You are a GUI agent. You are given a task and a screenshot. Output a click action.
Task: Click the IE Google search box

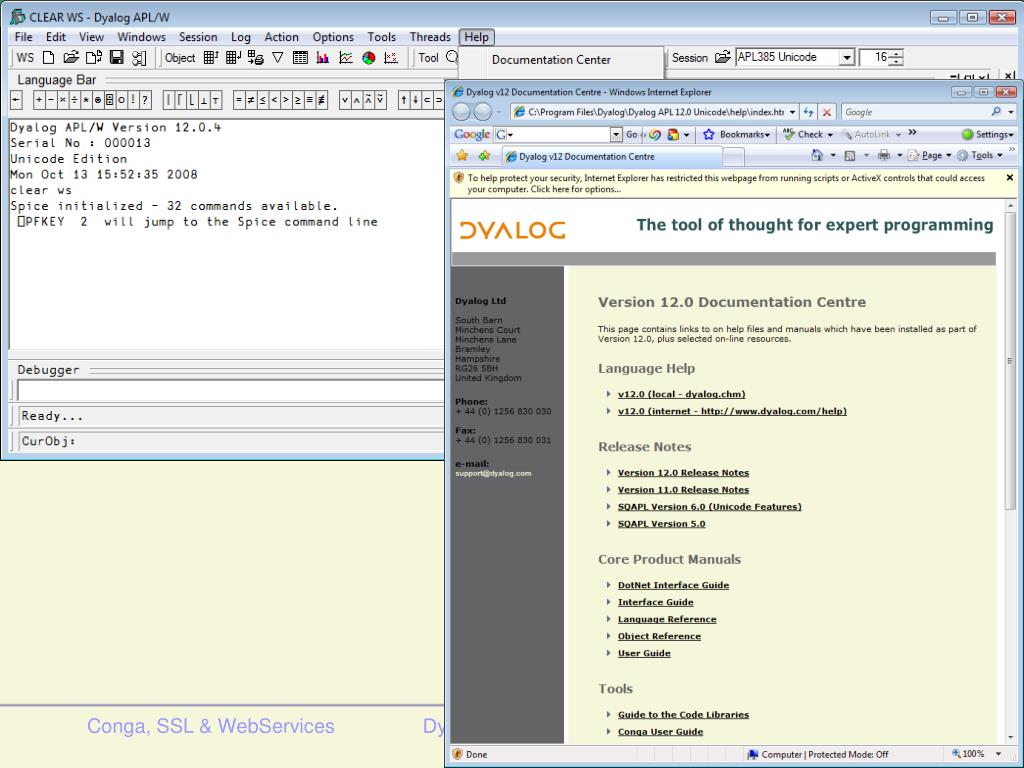pos(914,112)
